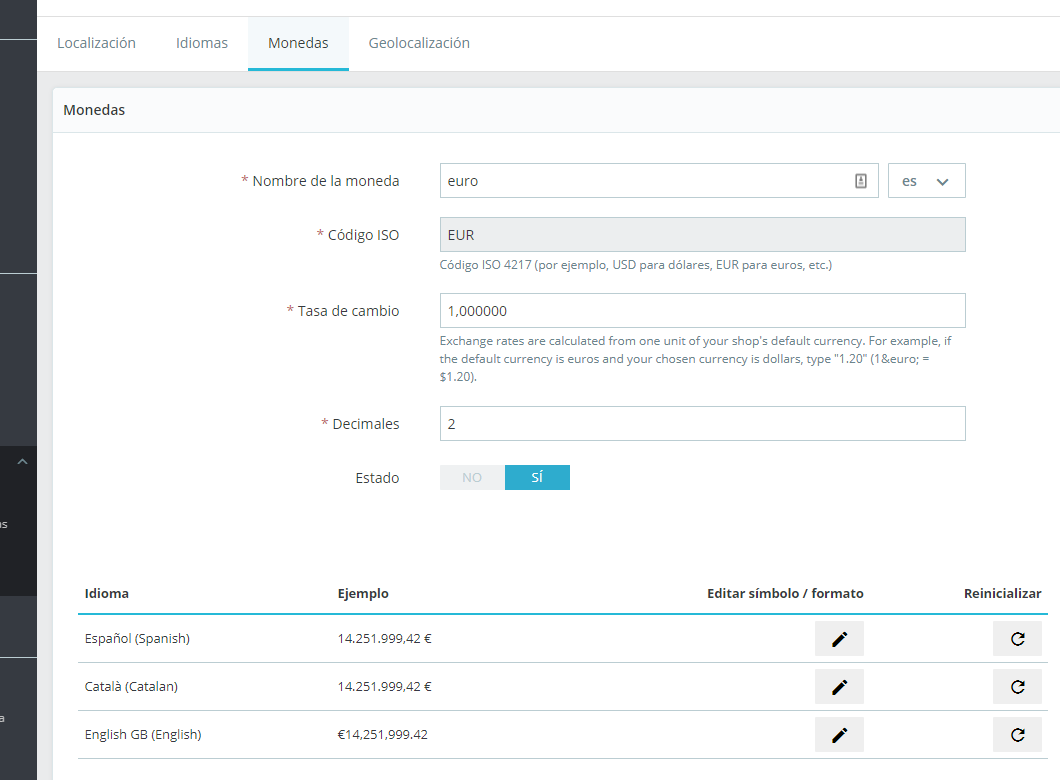Open the Geolocalización tab

(419, 43)
